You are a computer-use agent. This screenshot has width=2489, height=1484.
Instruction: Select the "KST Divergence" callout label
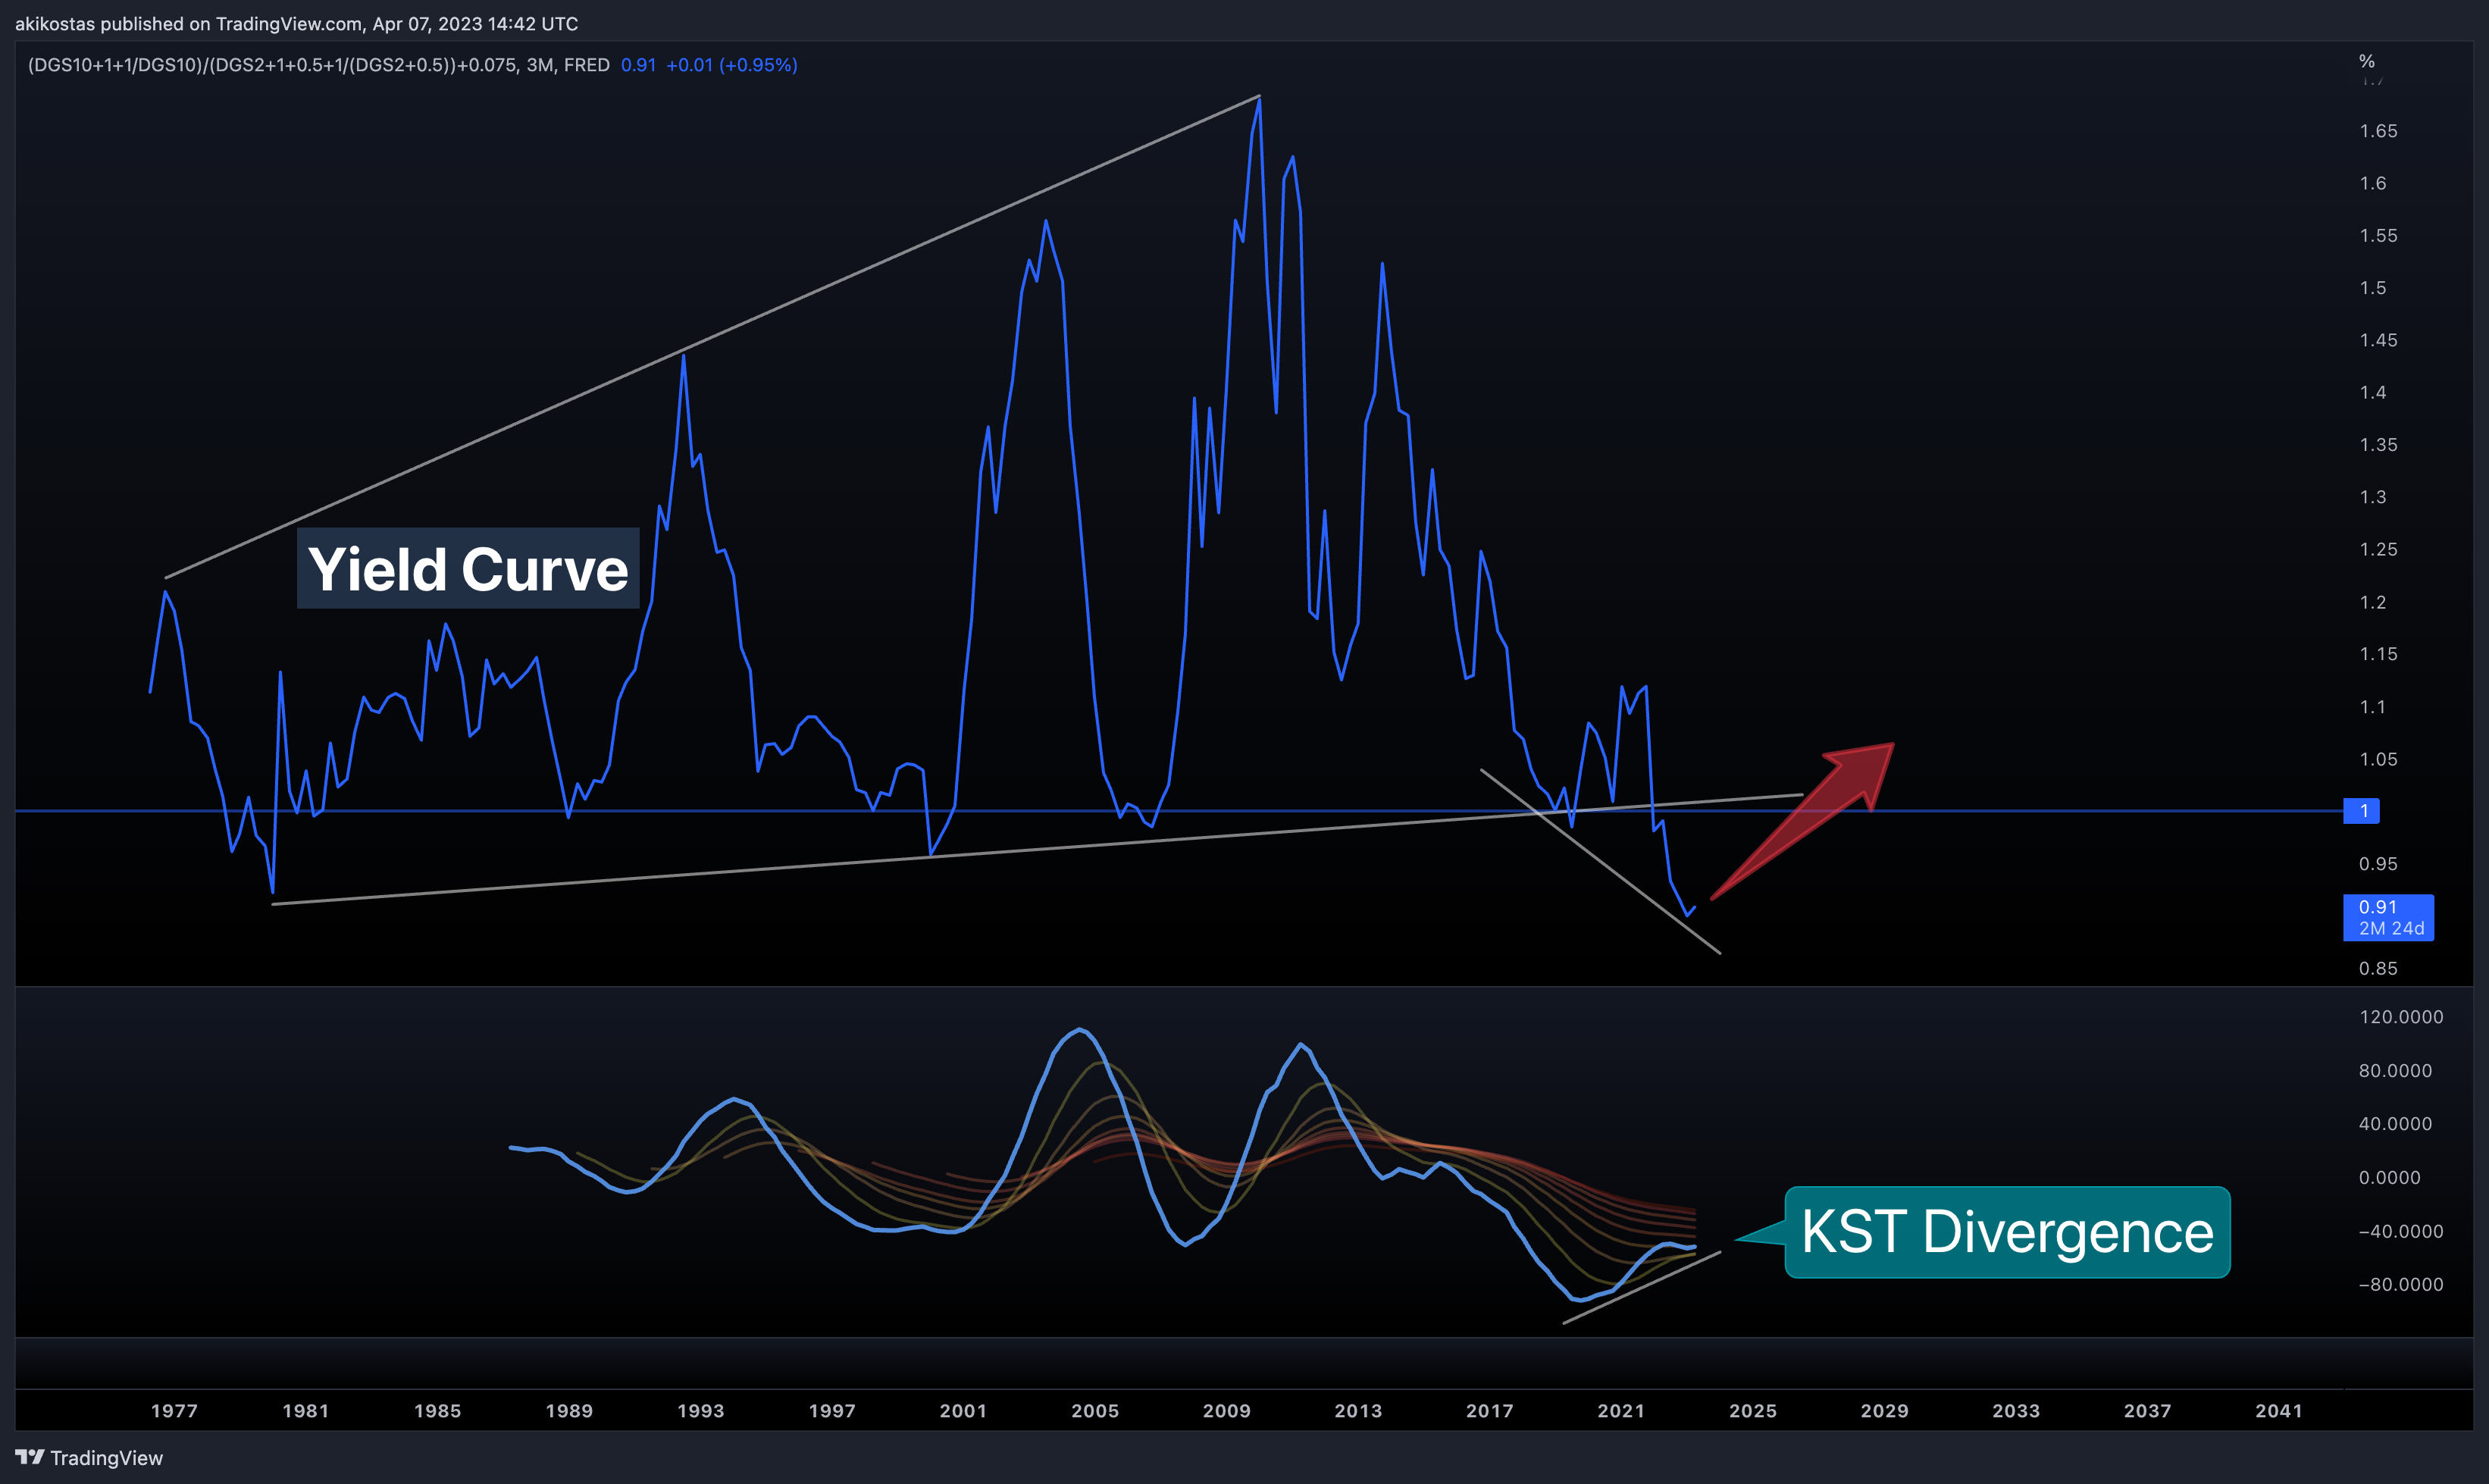click(2007, 1232)
